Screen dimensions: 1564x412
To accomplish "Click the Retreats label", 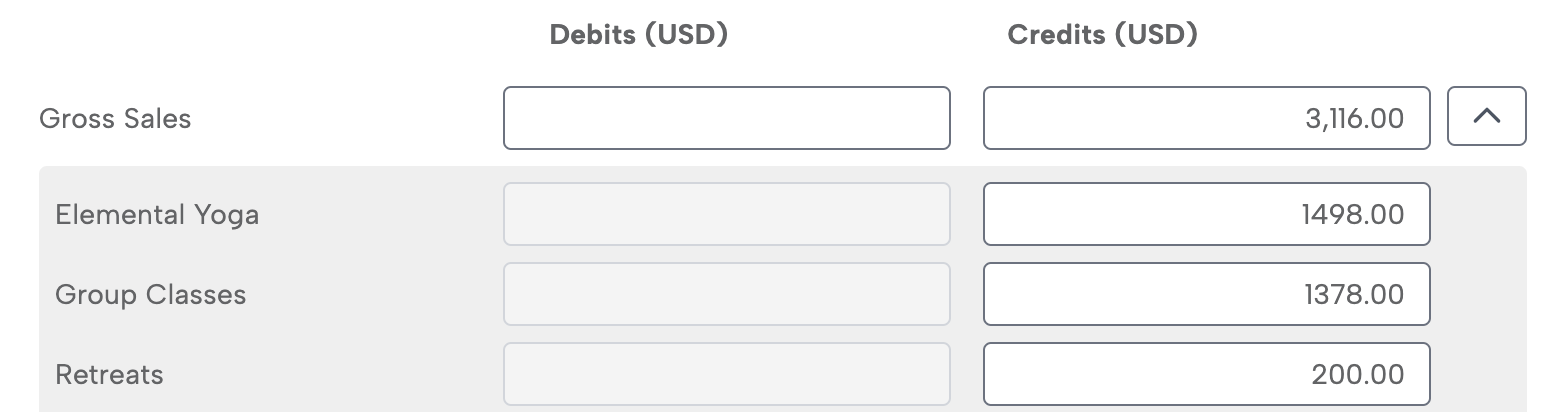I will tap(109, 375).
